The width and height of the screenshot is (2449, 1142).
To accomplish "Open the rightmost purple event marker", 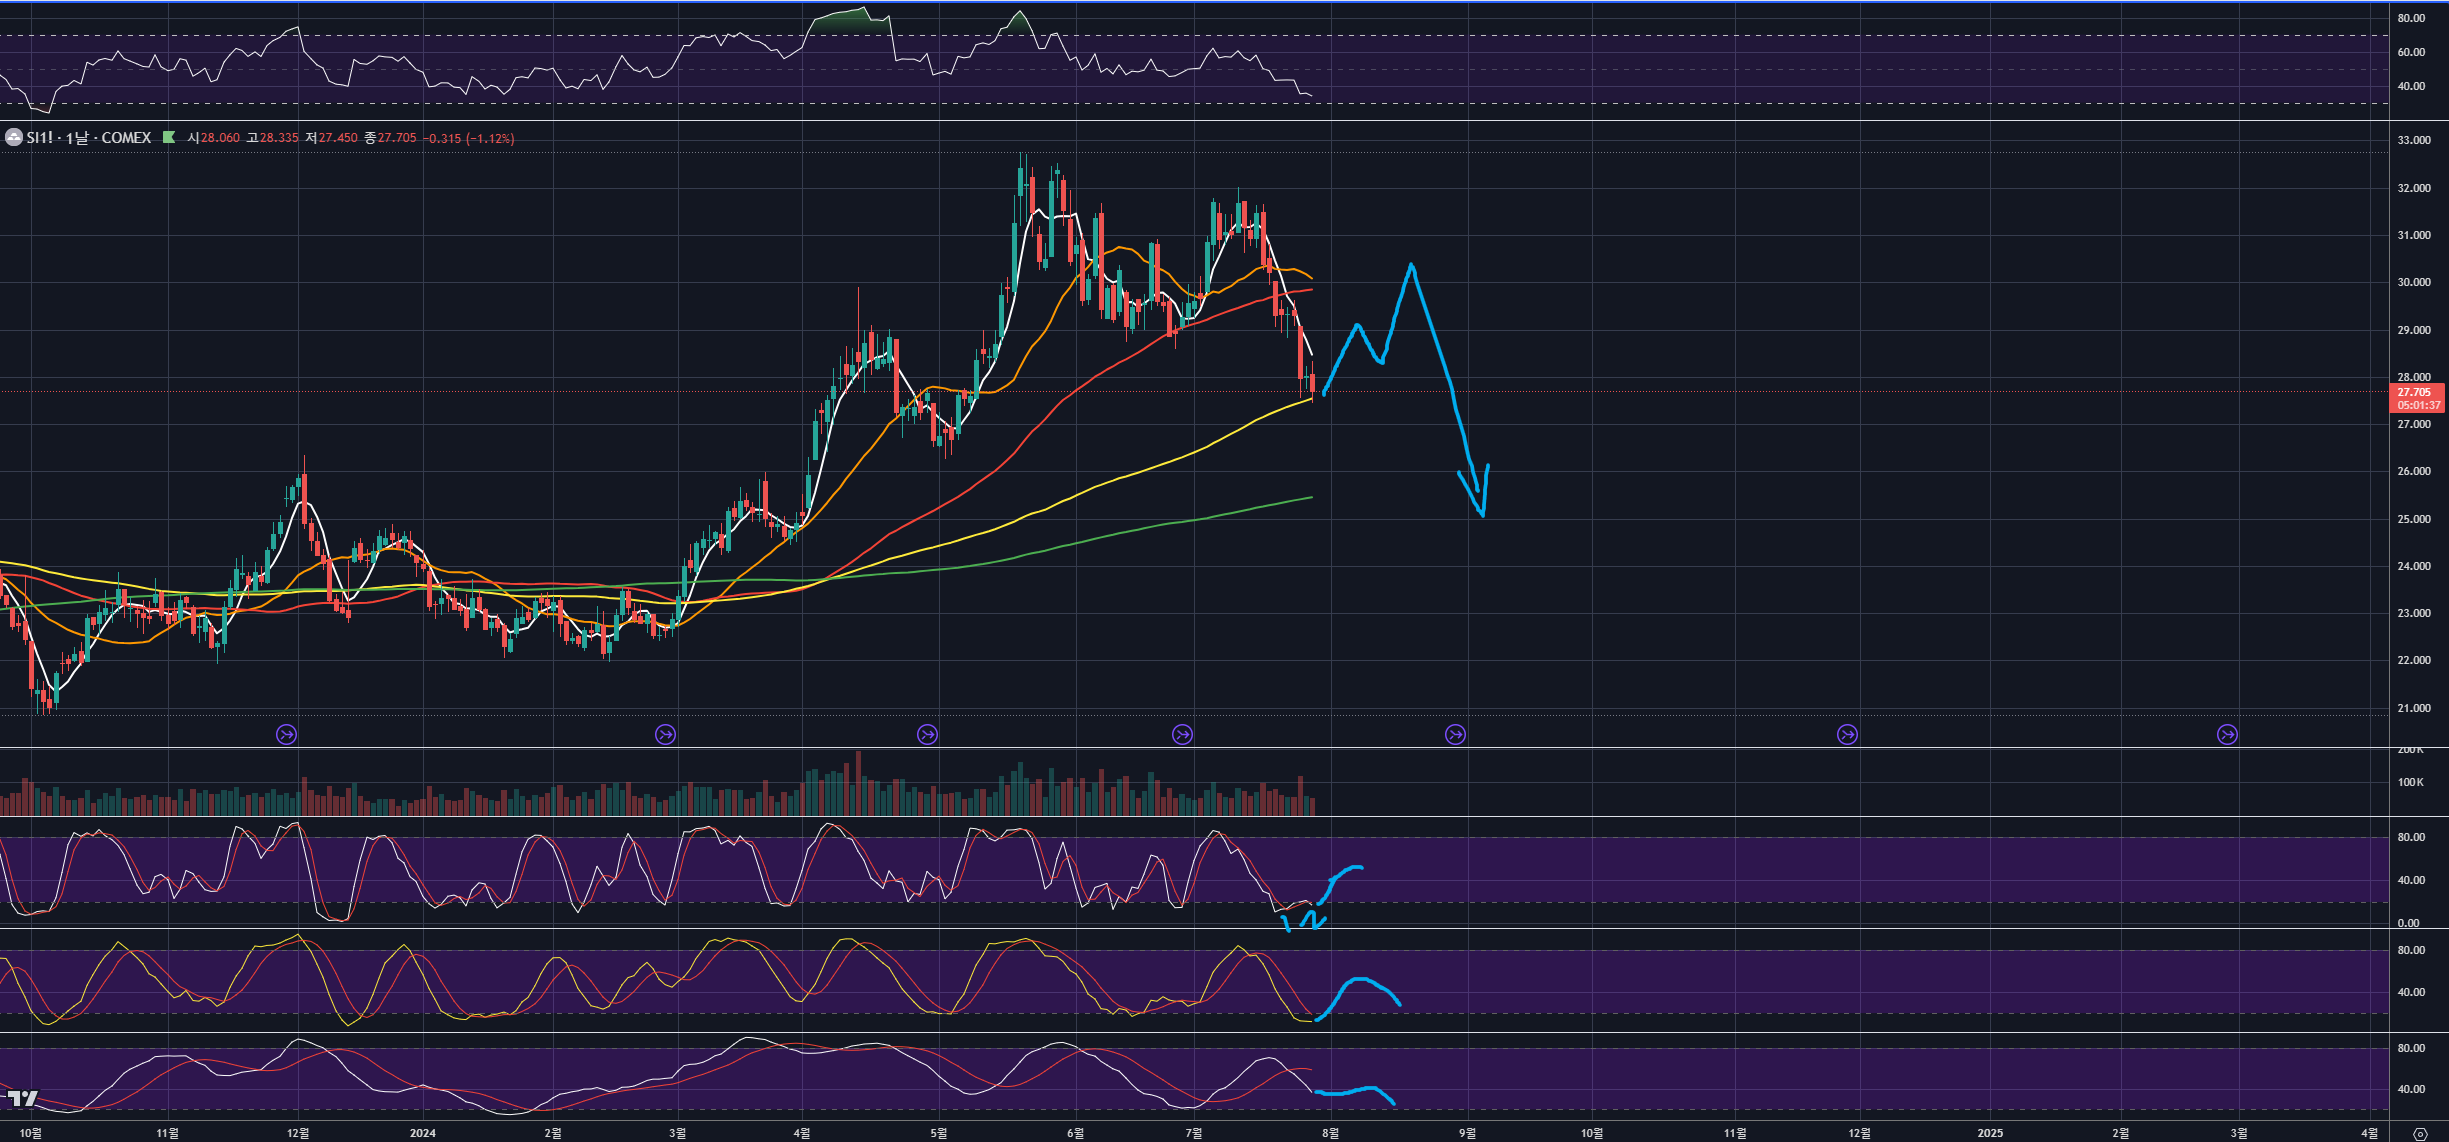I will click(x=2227, y=735).
